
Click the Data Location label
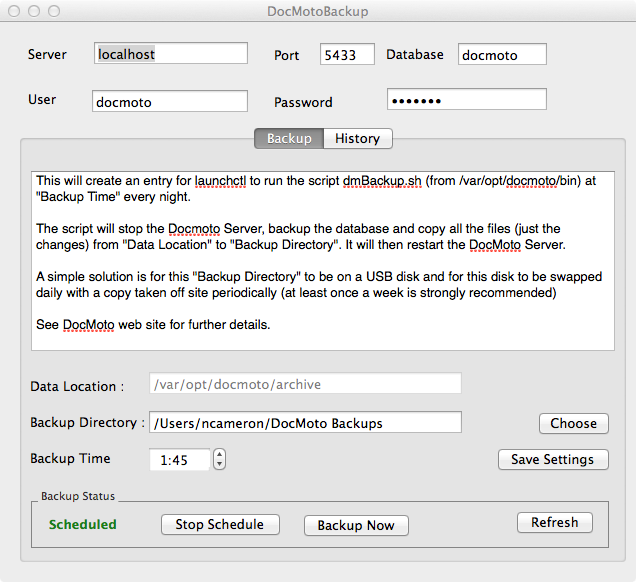(77, 387)
